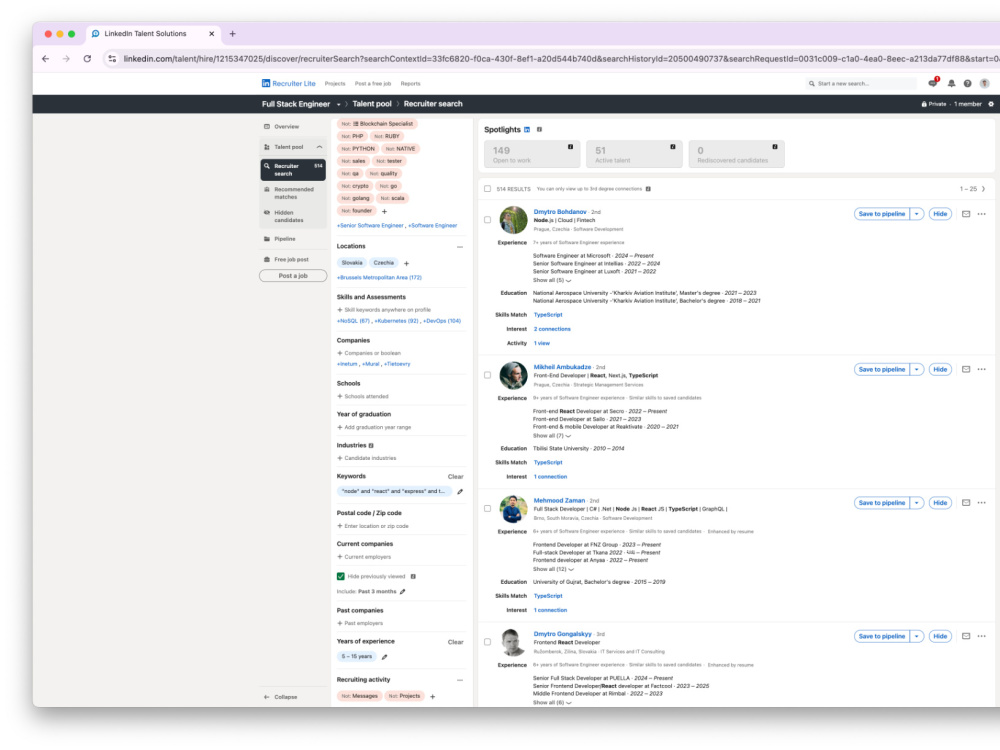Add another job title exclusion plus icon

point(384,211)
